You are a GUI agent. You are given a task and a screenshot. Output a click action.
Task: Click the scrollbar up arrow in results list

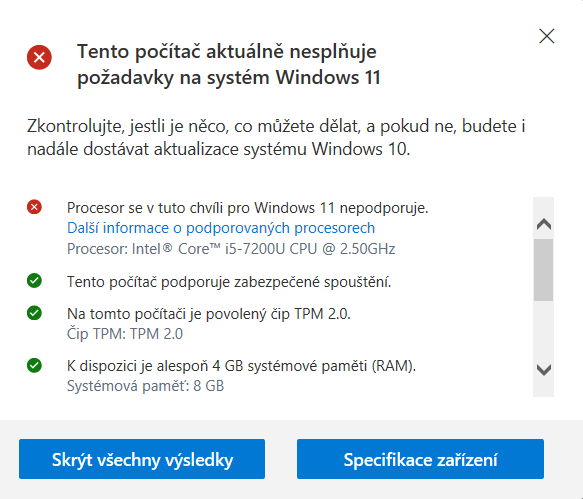544,223
